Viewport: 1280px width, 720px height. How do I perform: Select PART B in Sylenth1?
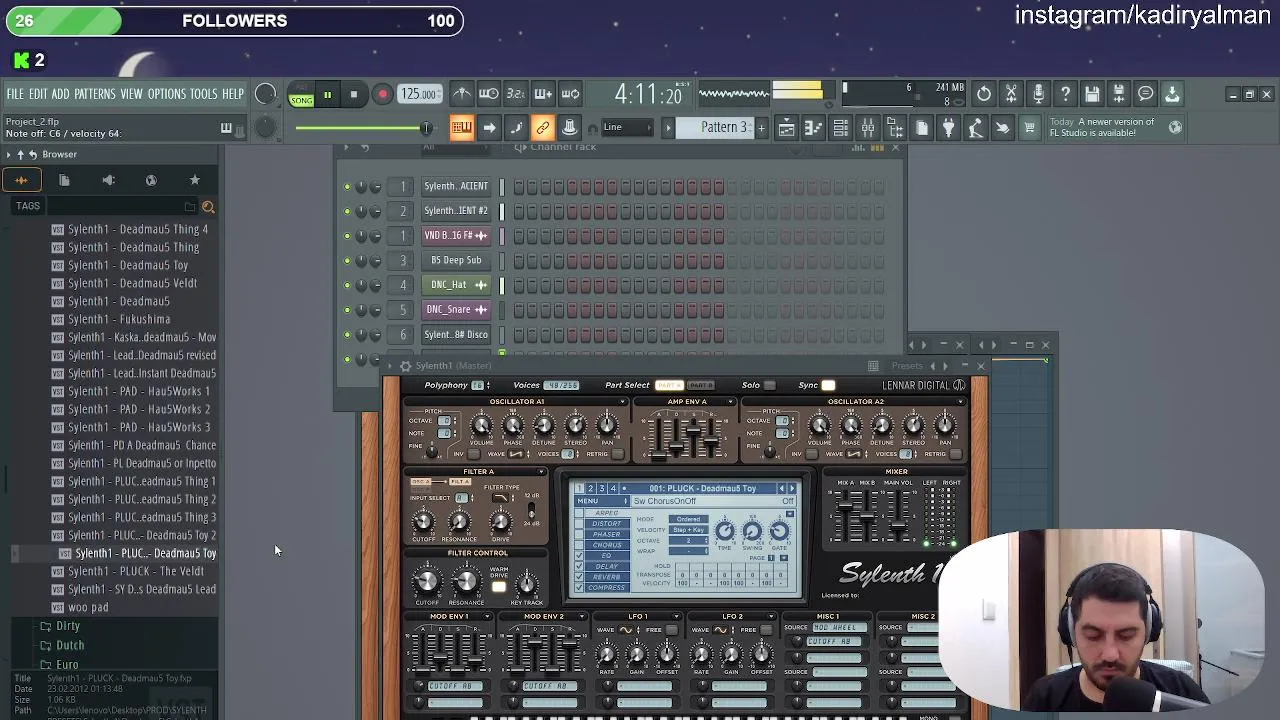[701, 385]
